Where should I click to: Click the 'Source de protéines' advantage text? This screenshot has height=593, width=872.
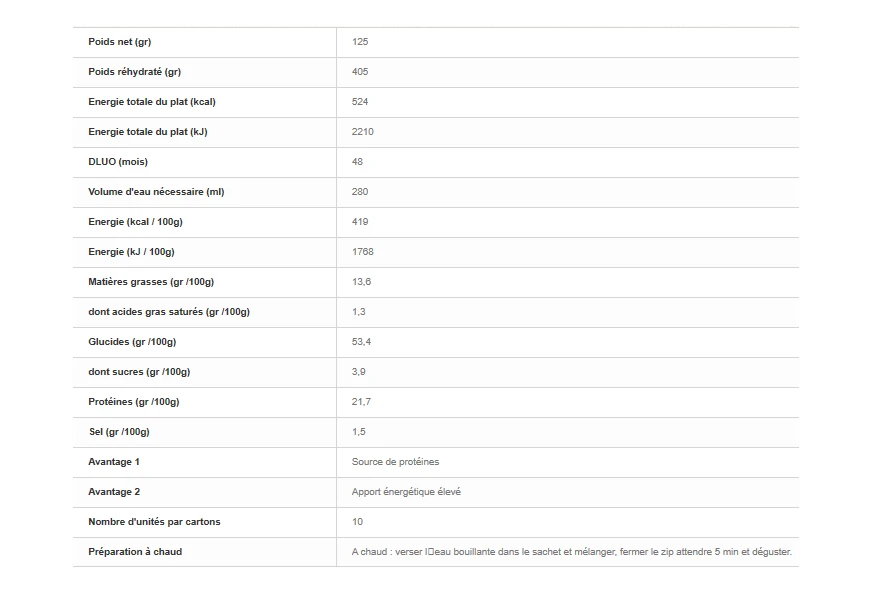(x=395, y=462)
